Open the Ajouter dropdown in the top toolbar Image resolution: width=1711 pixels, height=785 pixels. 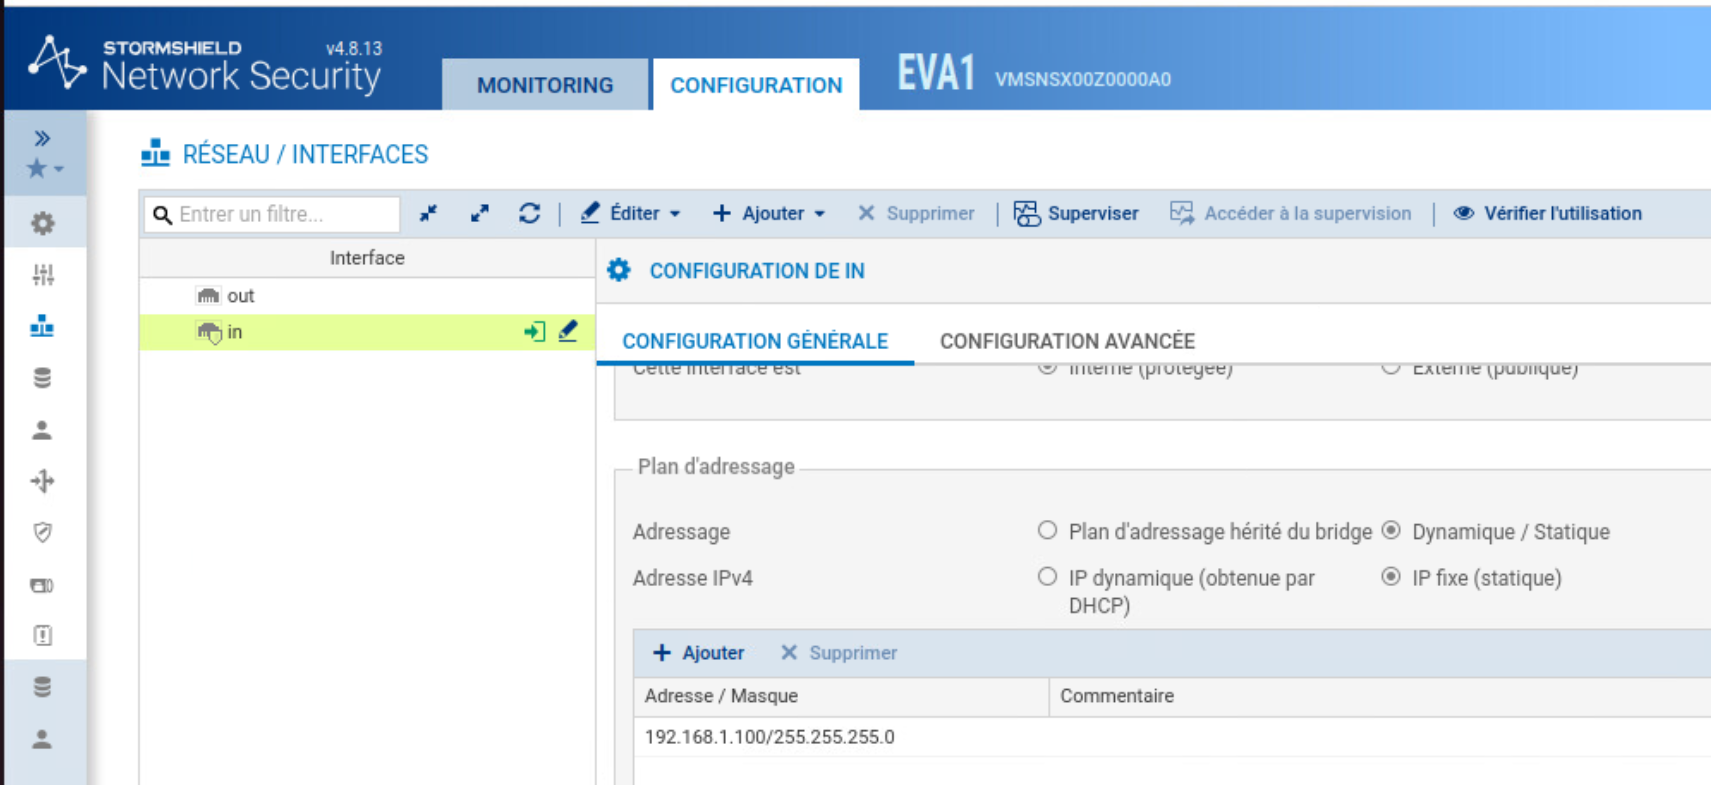coord(768,213)
